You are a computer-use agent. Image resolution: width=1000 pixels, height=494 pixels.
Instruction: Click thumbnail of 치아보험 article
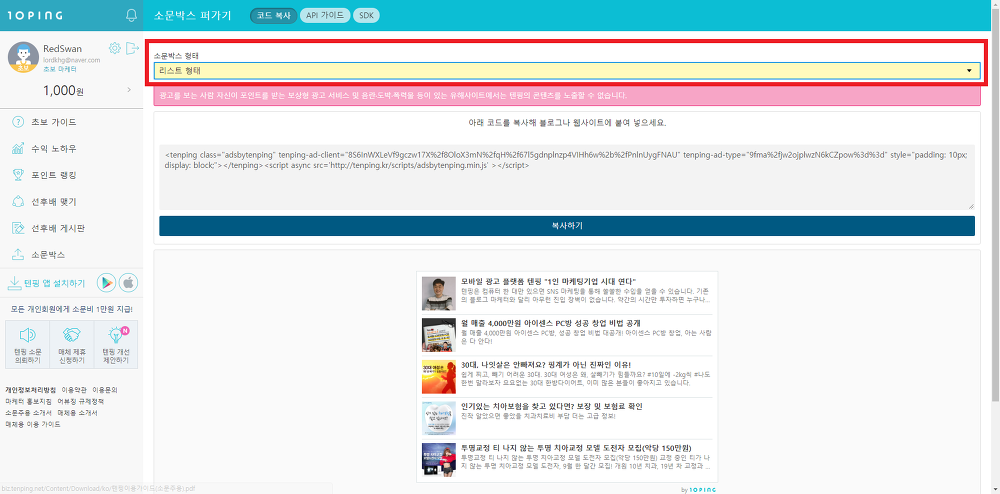click(x=439, y=418)
